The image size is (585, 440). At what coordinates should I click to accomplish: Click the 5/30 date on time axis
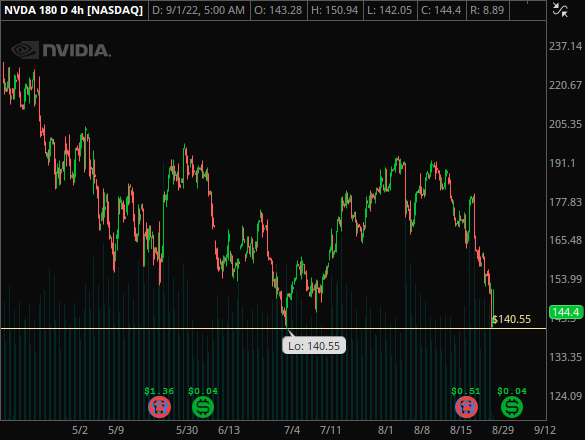point(187,430)
